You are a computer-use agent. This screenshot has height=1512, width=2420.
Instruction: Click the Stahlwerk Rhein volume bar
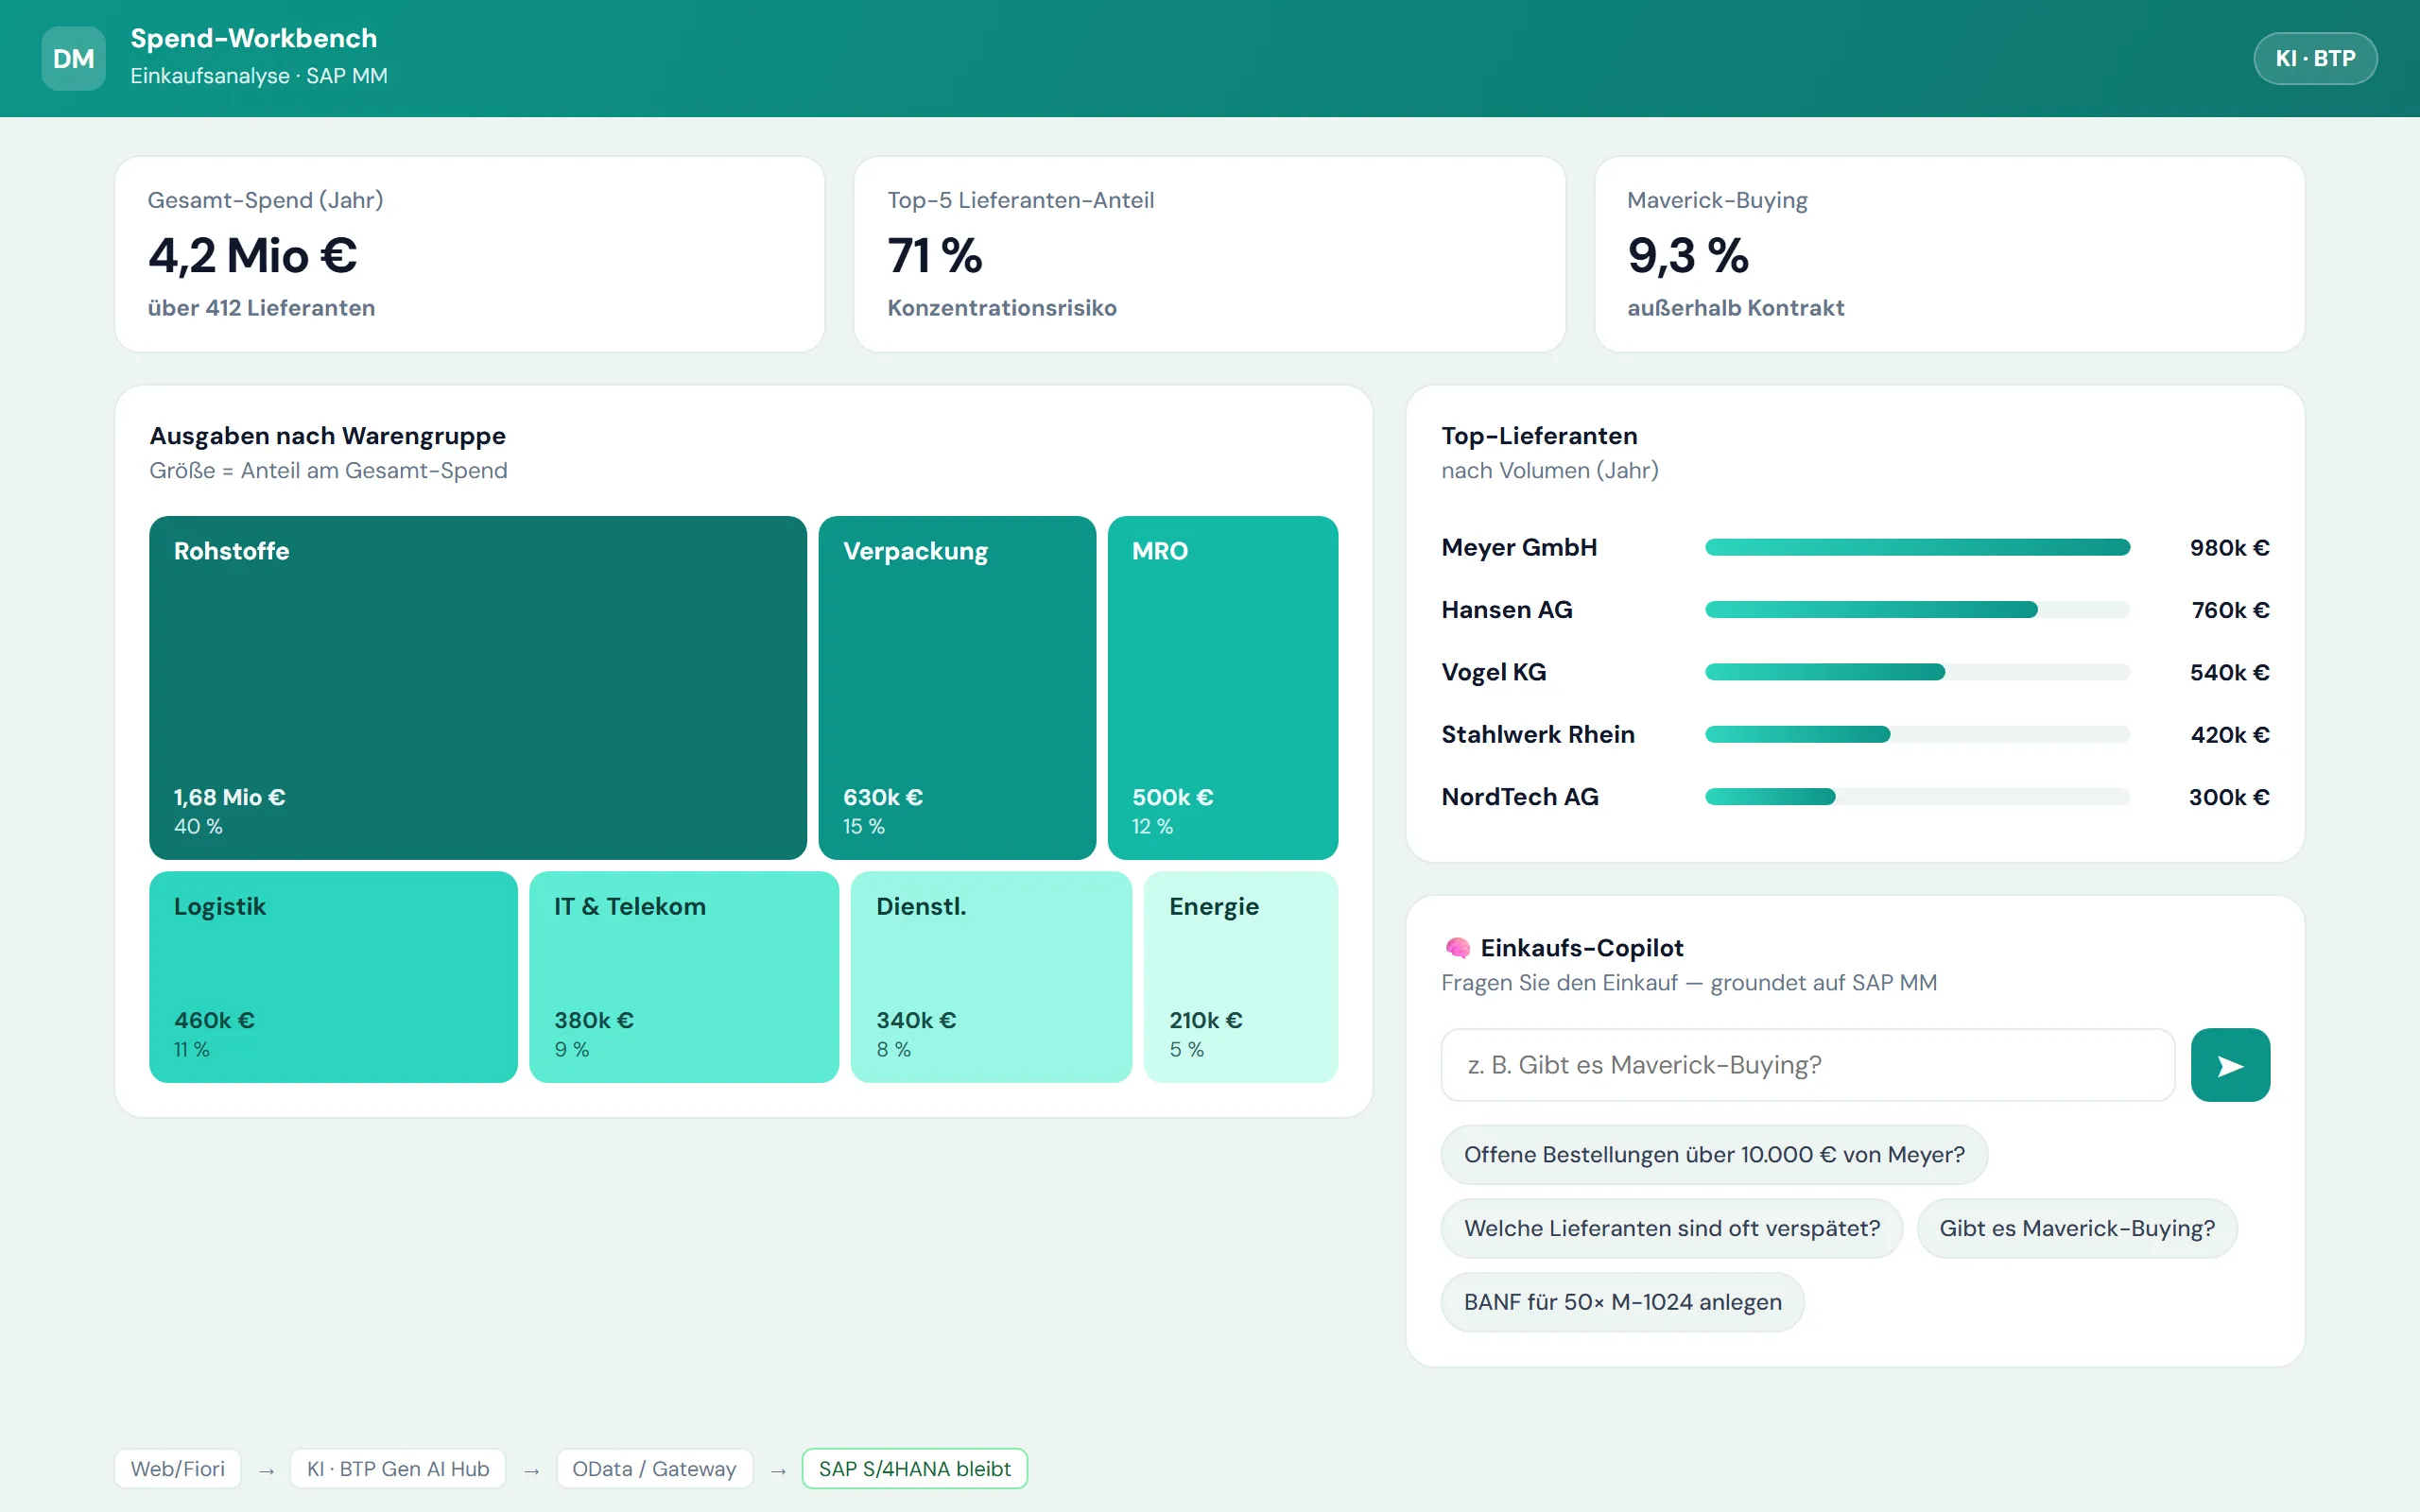click(1917, 735)
